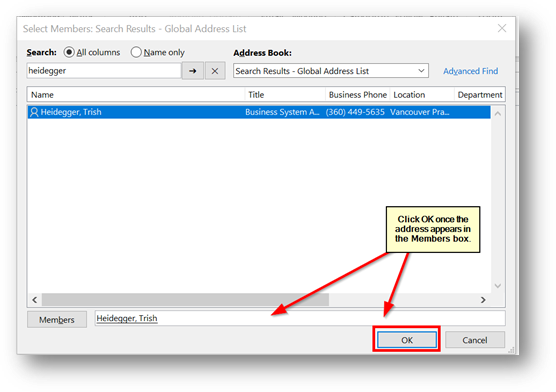Click into the heidegger search field
Screen dimensions: 556x392
[104, 71]
